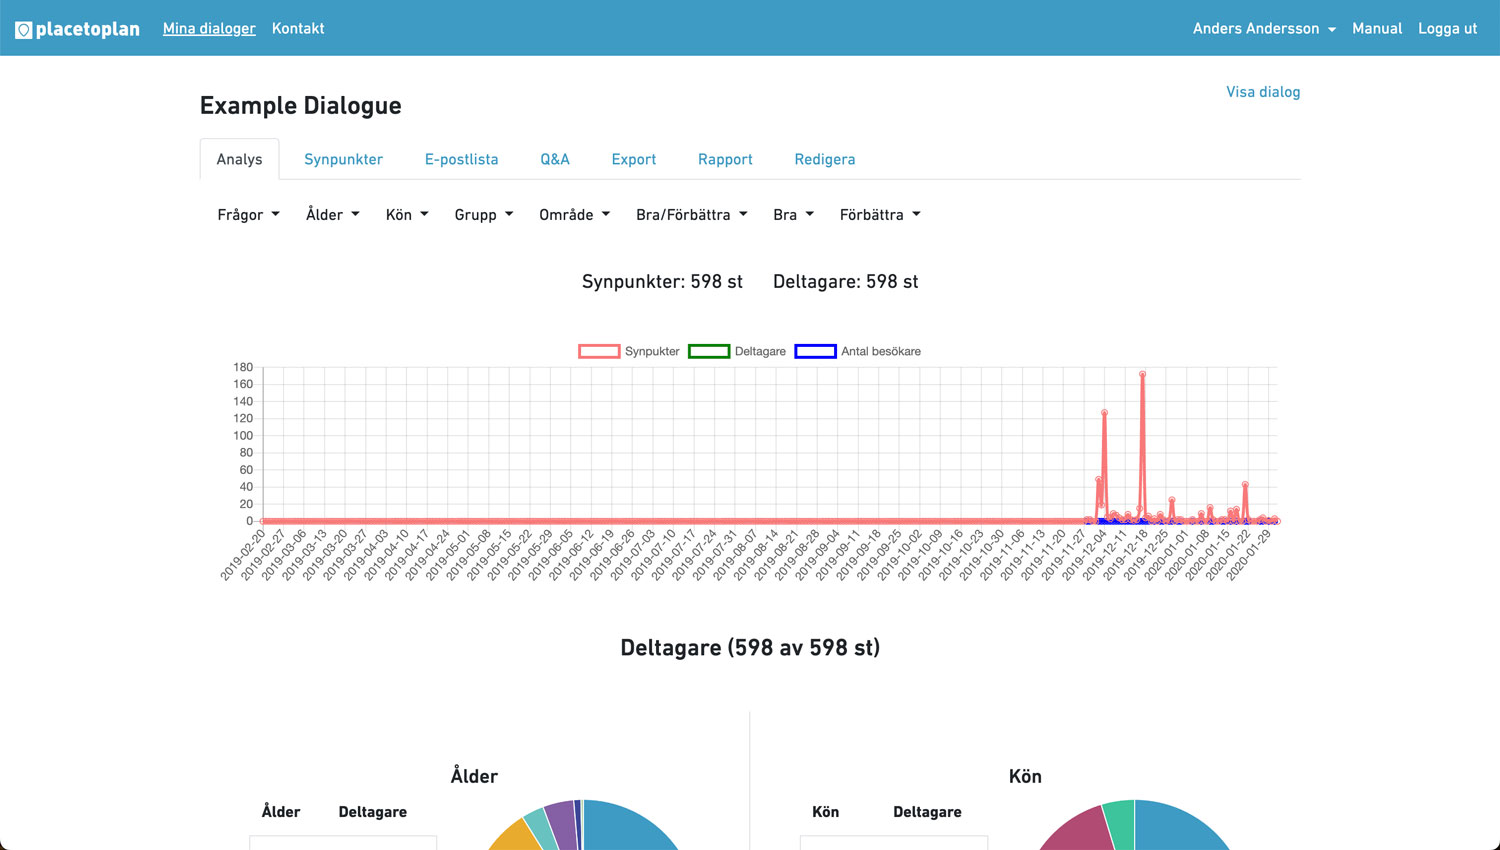The width and height of the screenshot is (1500, 850).
Task: Open the Ålder filter dropdown
Action: pyautogui.click(x=332, y=215)
